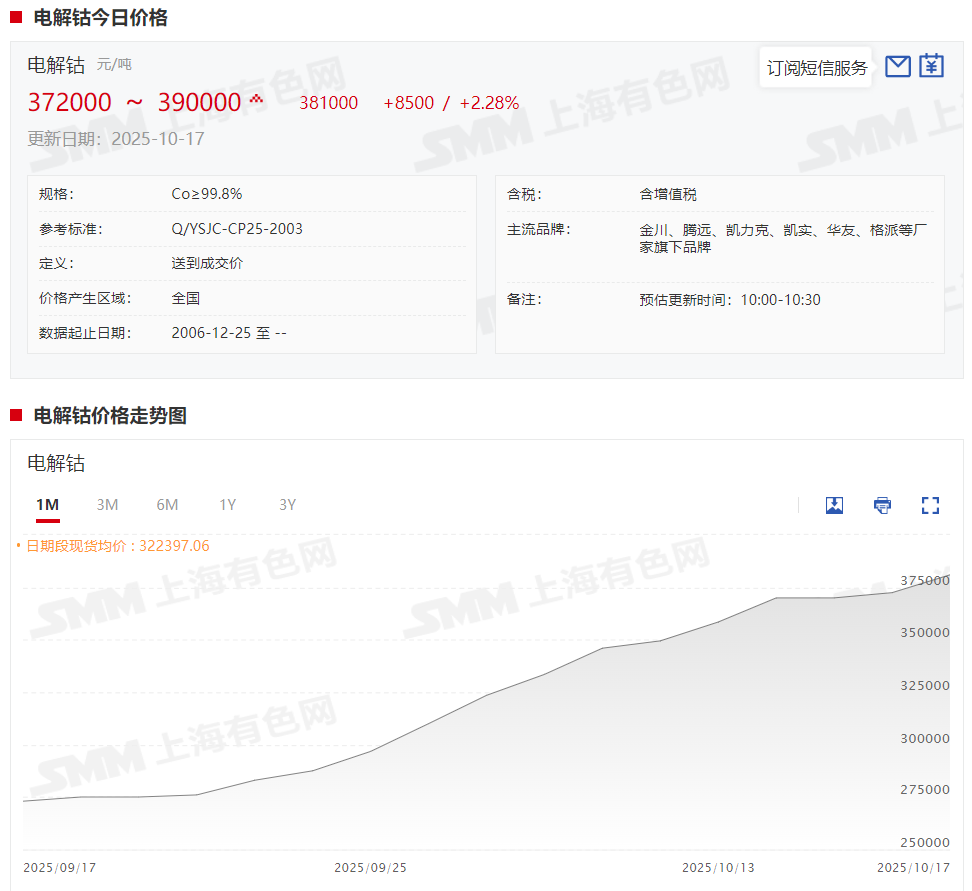This screenshot has height=891, width=972.
Task: Select the 1M time range tab
Action: pos(47,505)
